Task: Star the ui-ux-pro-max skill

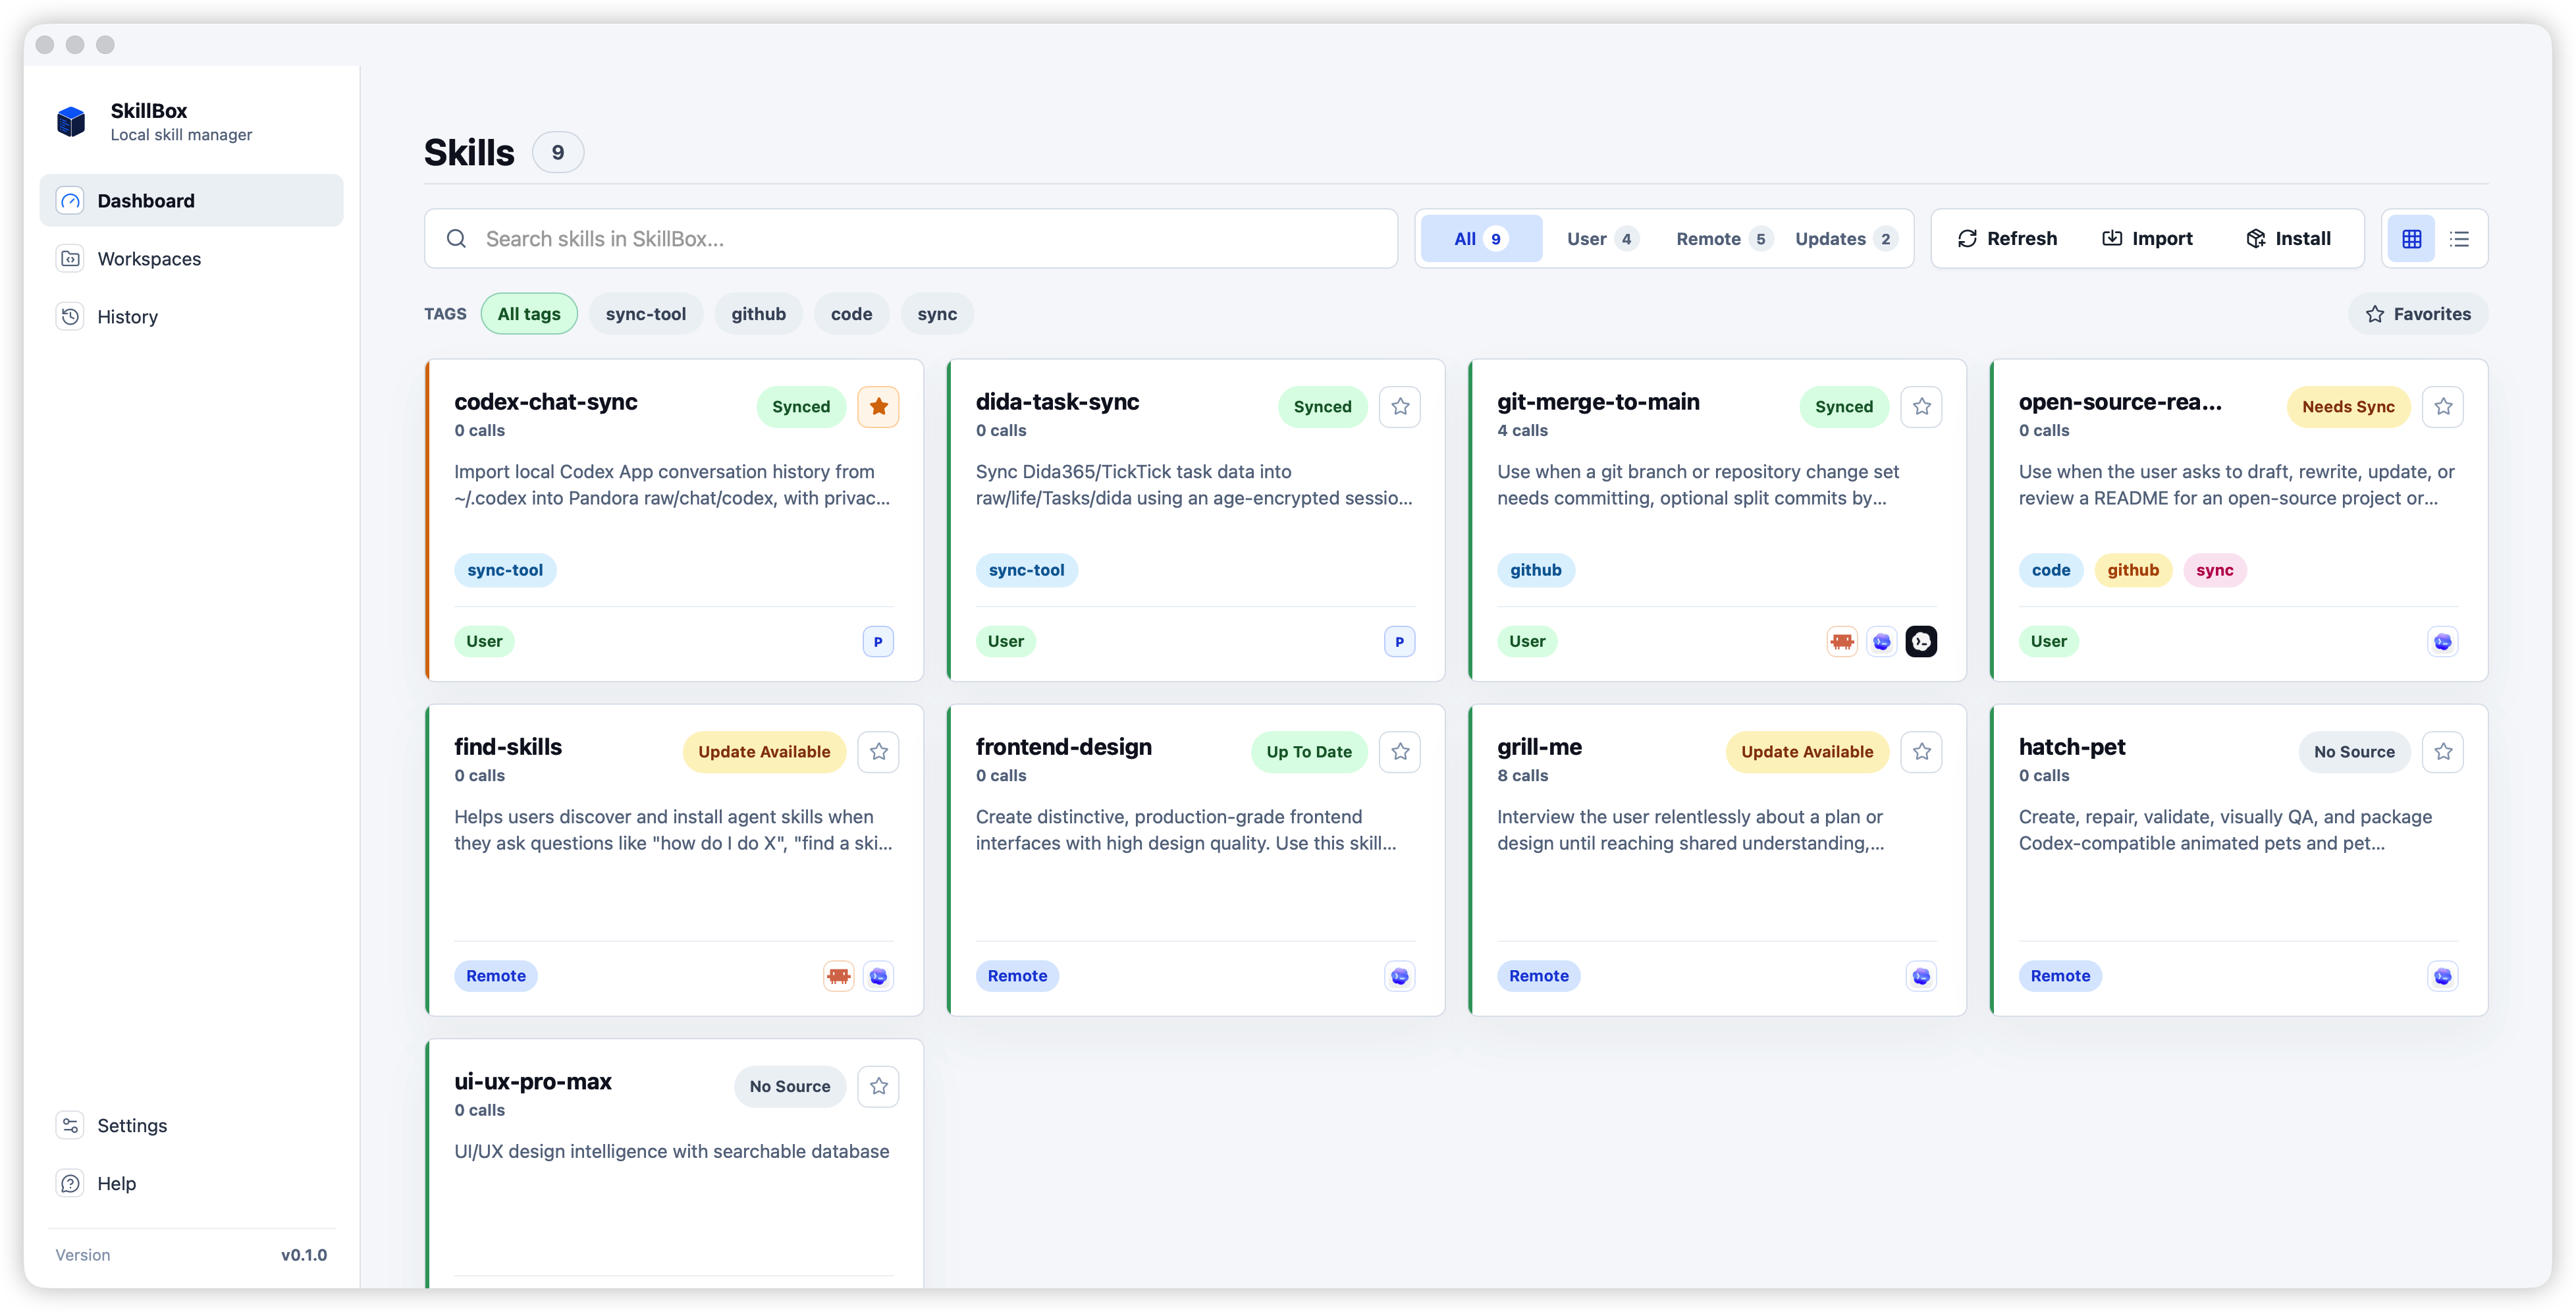Action: (x=878, y=1087)
